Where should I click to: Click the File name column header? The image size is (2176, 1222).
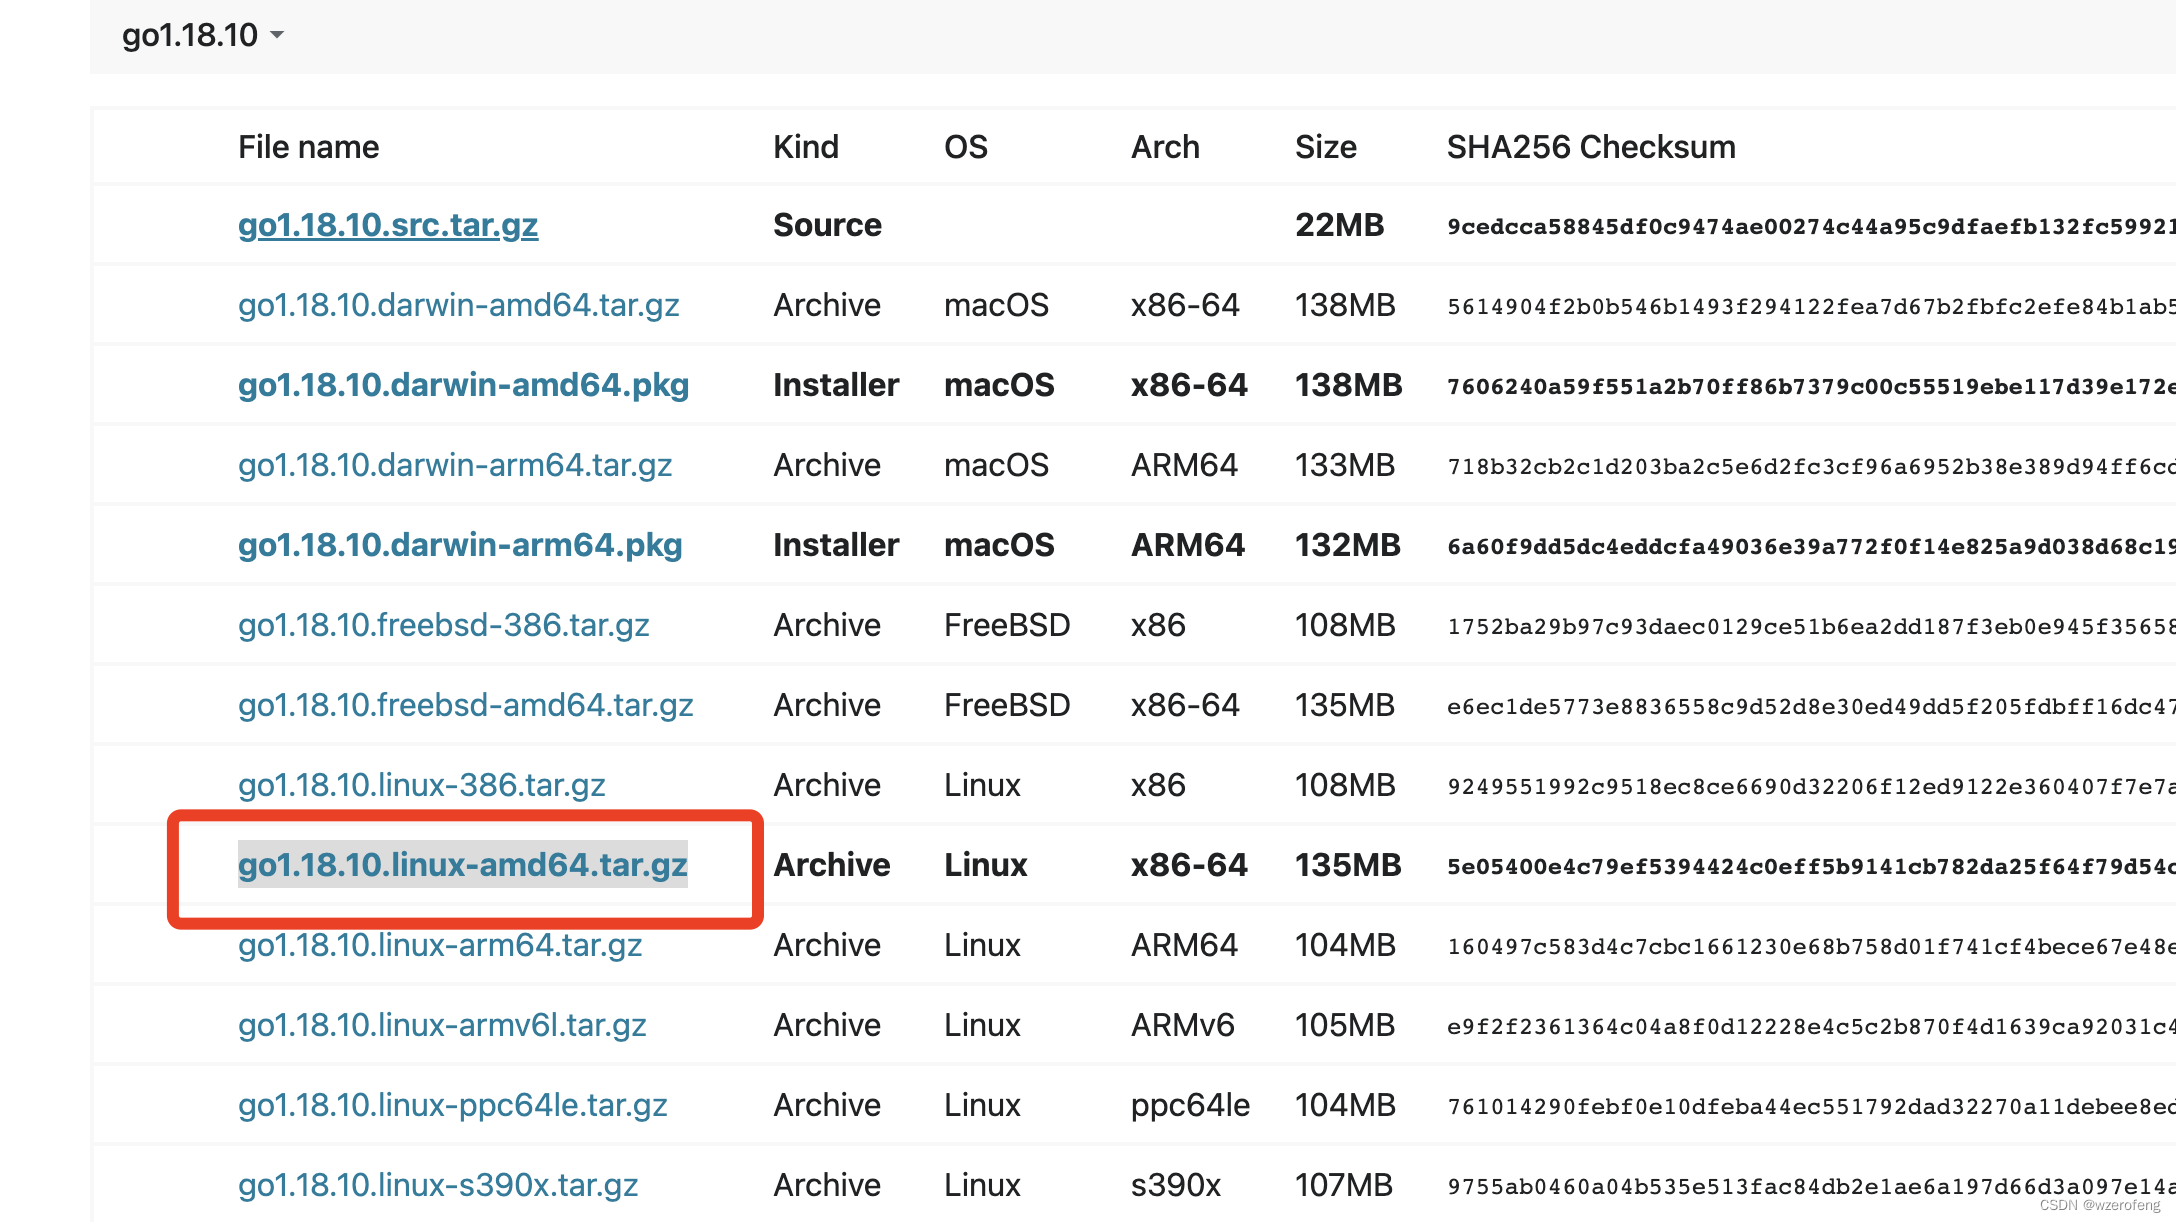(309, 147)
